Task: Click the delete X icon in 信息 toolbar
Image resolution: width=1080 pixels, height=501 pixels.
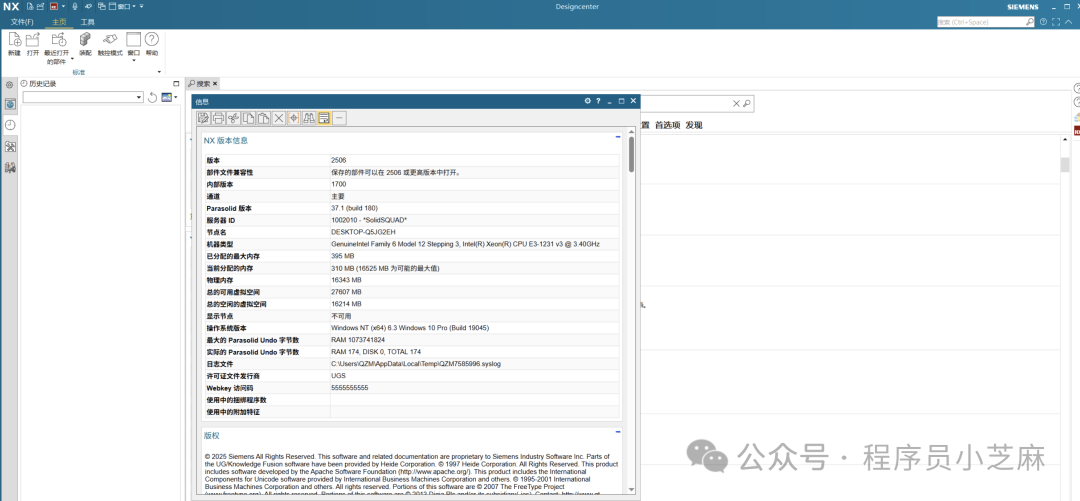Action: [279, 118]
